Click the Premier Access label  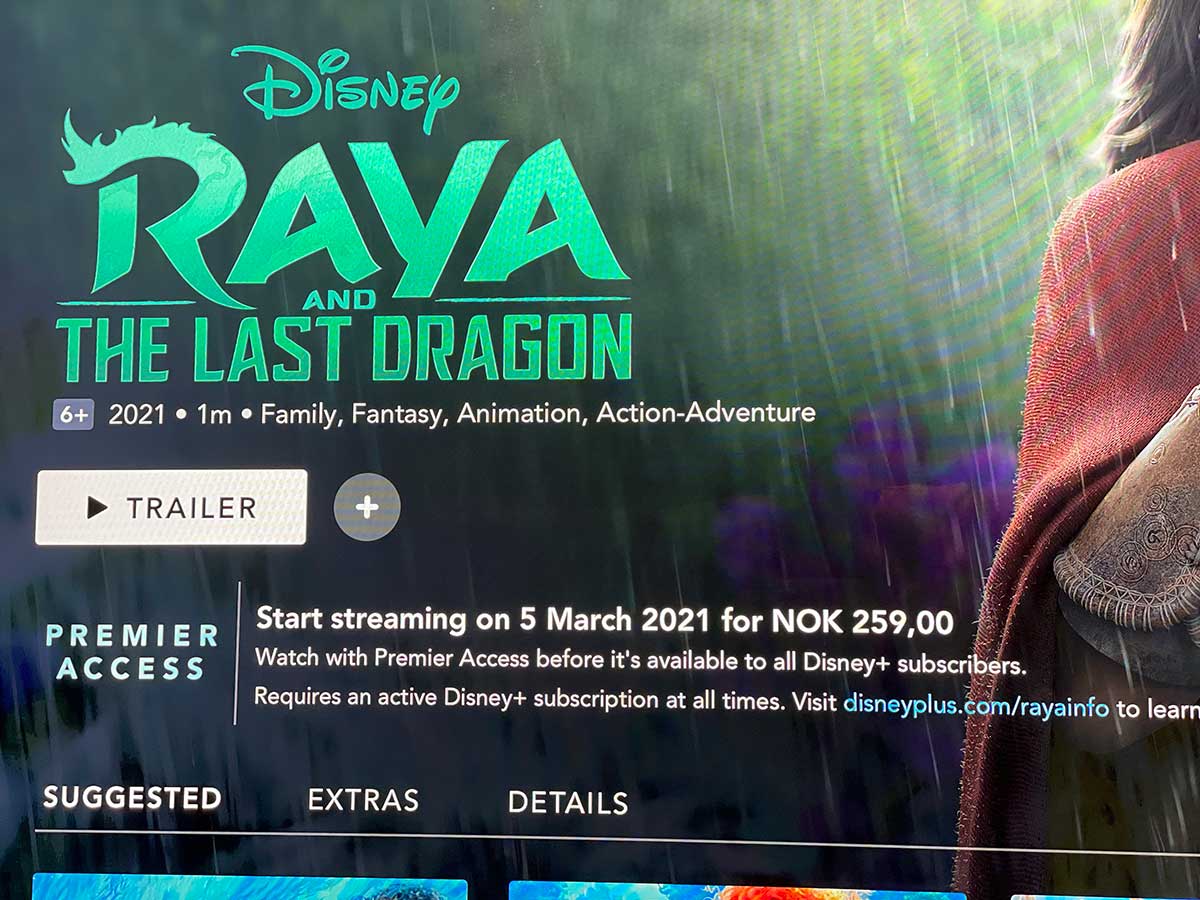point(132,651)
